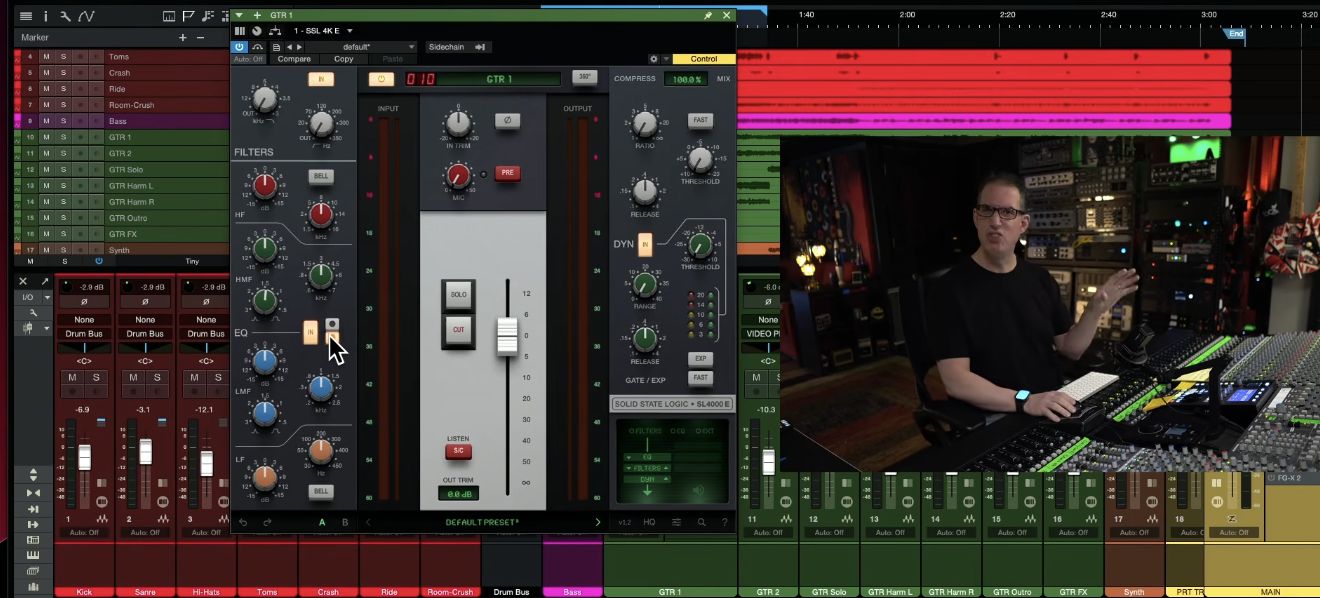
Task: Open dropdown arrow beside plugin gear
Action: [x=666, y=59]
